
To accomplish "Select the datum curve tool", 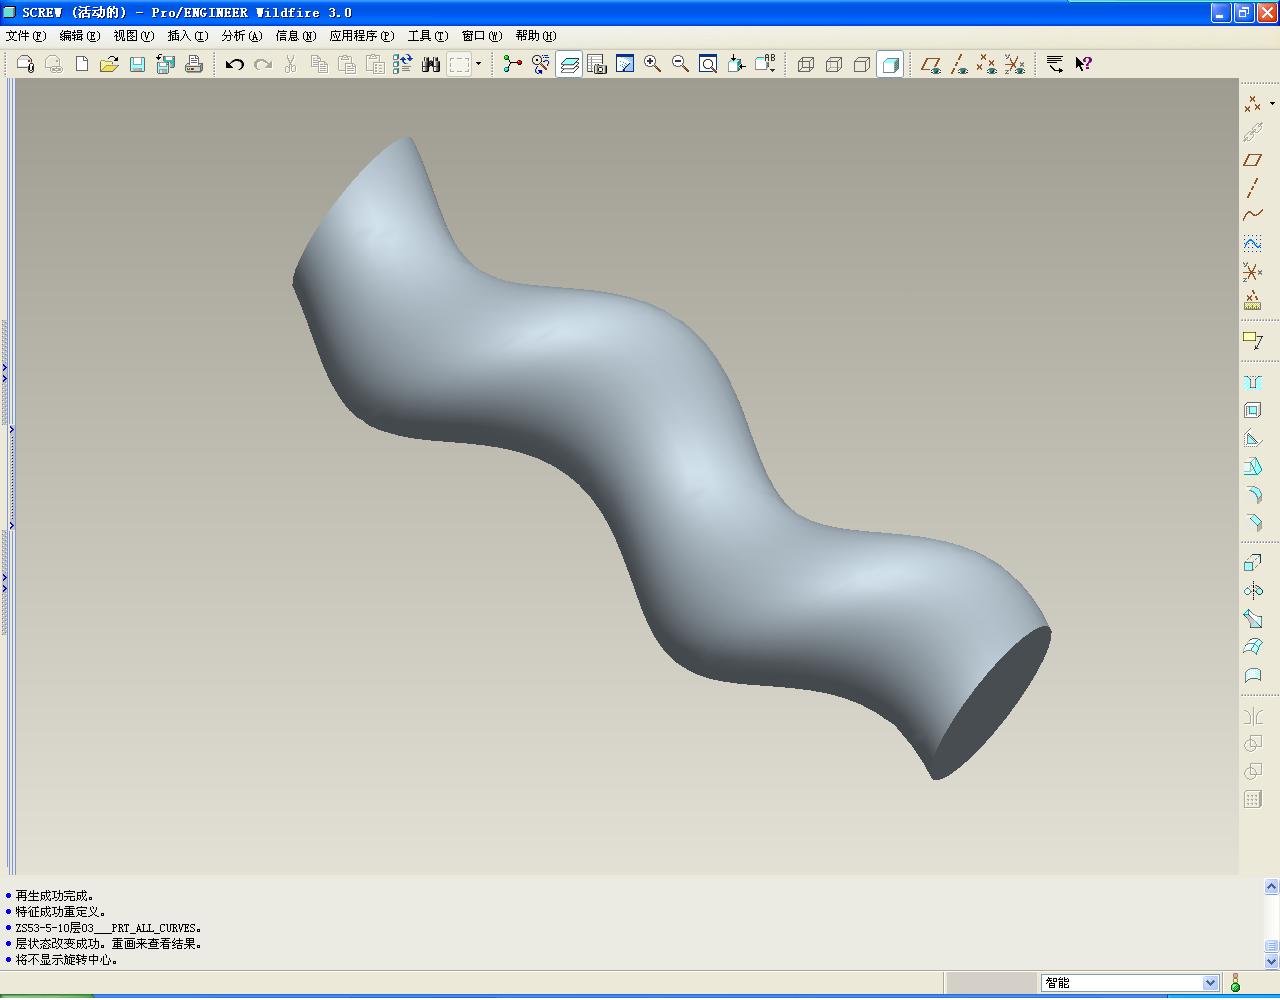I will (x=1252, y=215).
